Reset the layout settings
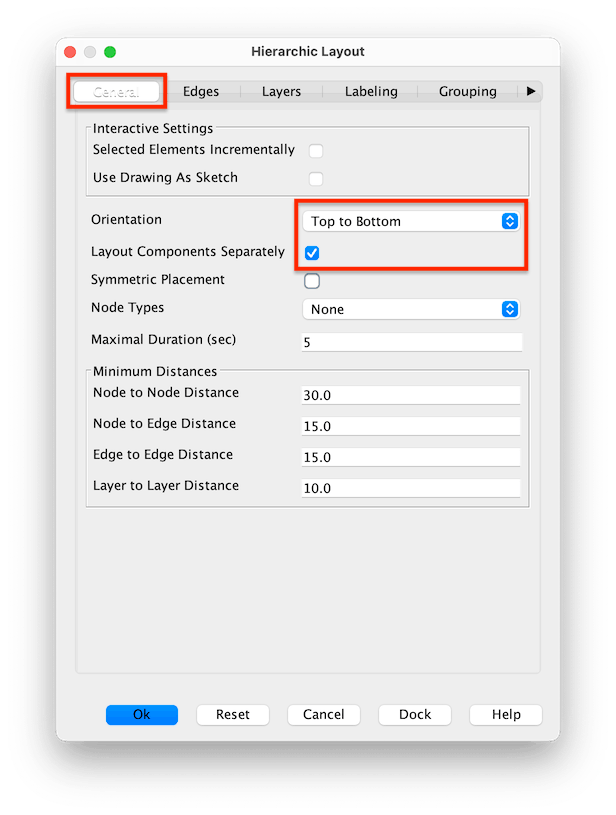Image resolution: width=616 pixels, height=815 pixels. [233, 715]
